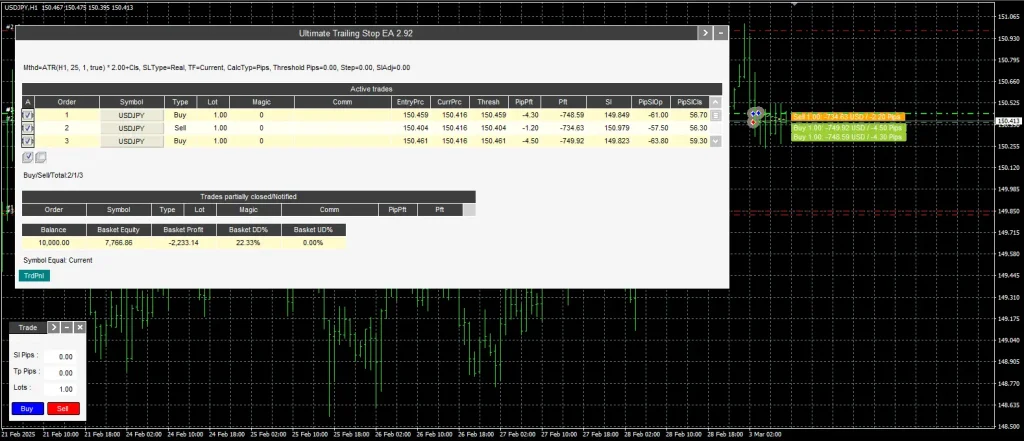Click USDJPY symbol button for order 2

click(132, 128)
